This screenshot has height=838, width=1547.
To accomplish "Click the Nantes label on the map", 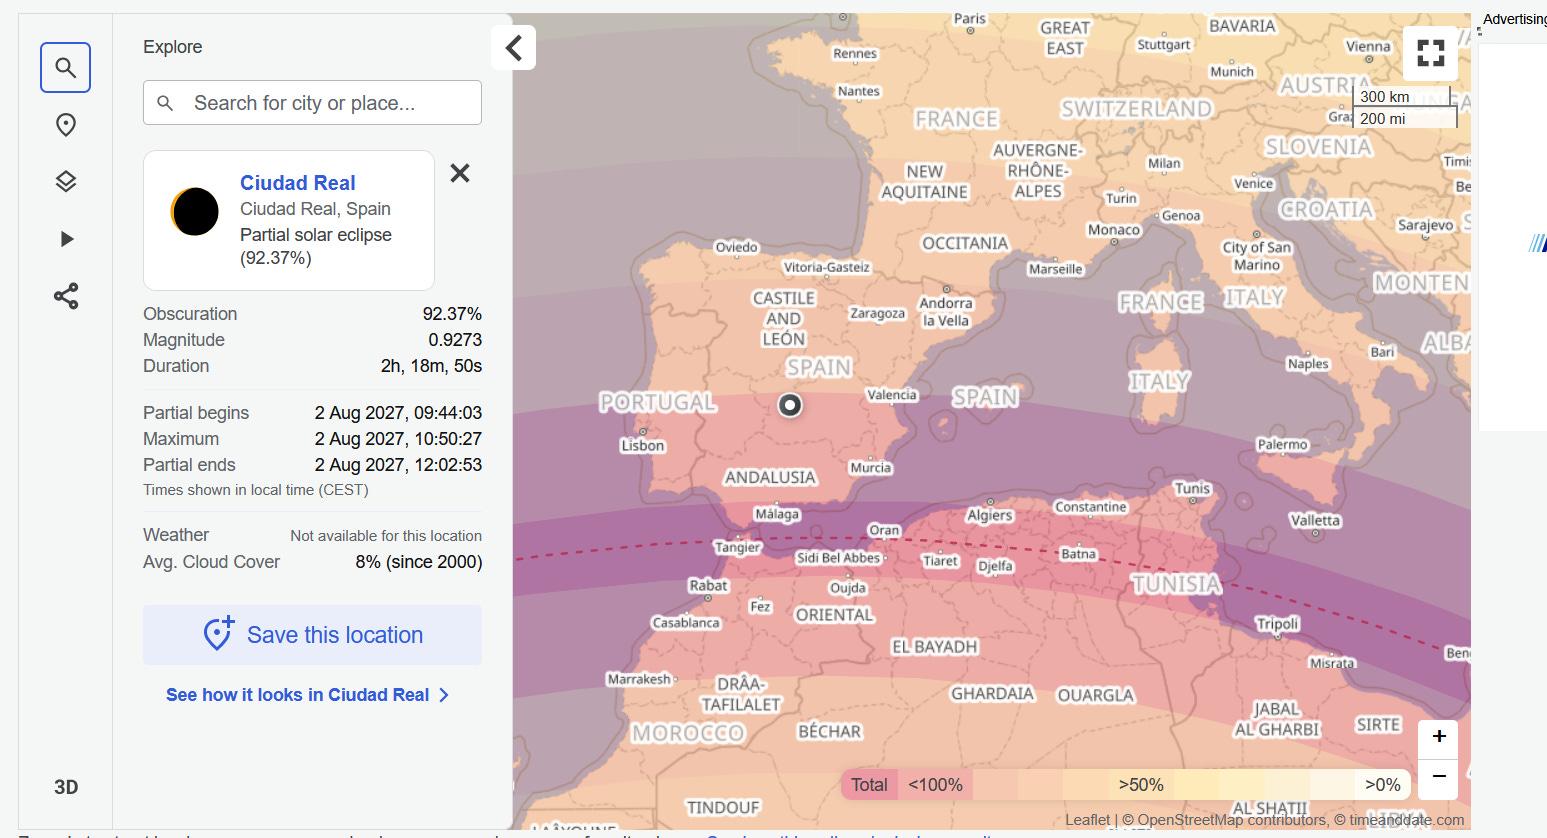I will pyautogui.click(x=859, y=91).
